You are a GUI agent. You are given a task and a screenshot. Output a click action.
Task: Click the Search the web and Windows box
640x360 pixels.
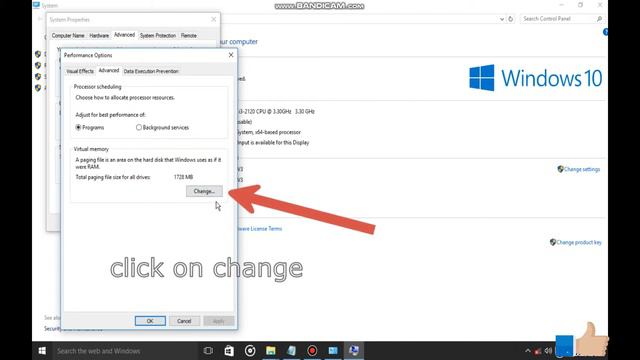pyautogui.click(x=124, y=351)
